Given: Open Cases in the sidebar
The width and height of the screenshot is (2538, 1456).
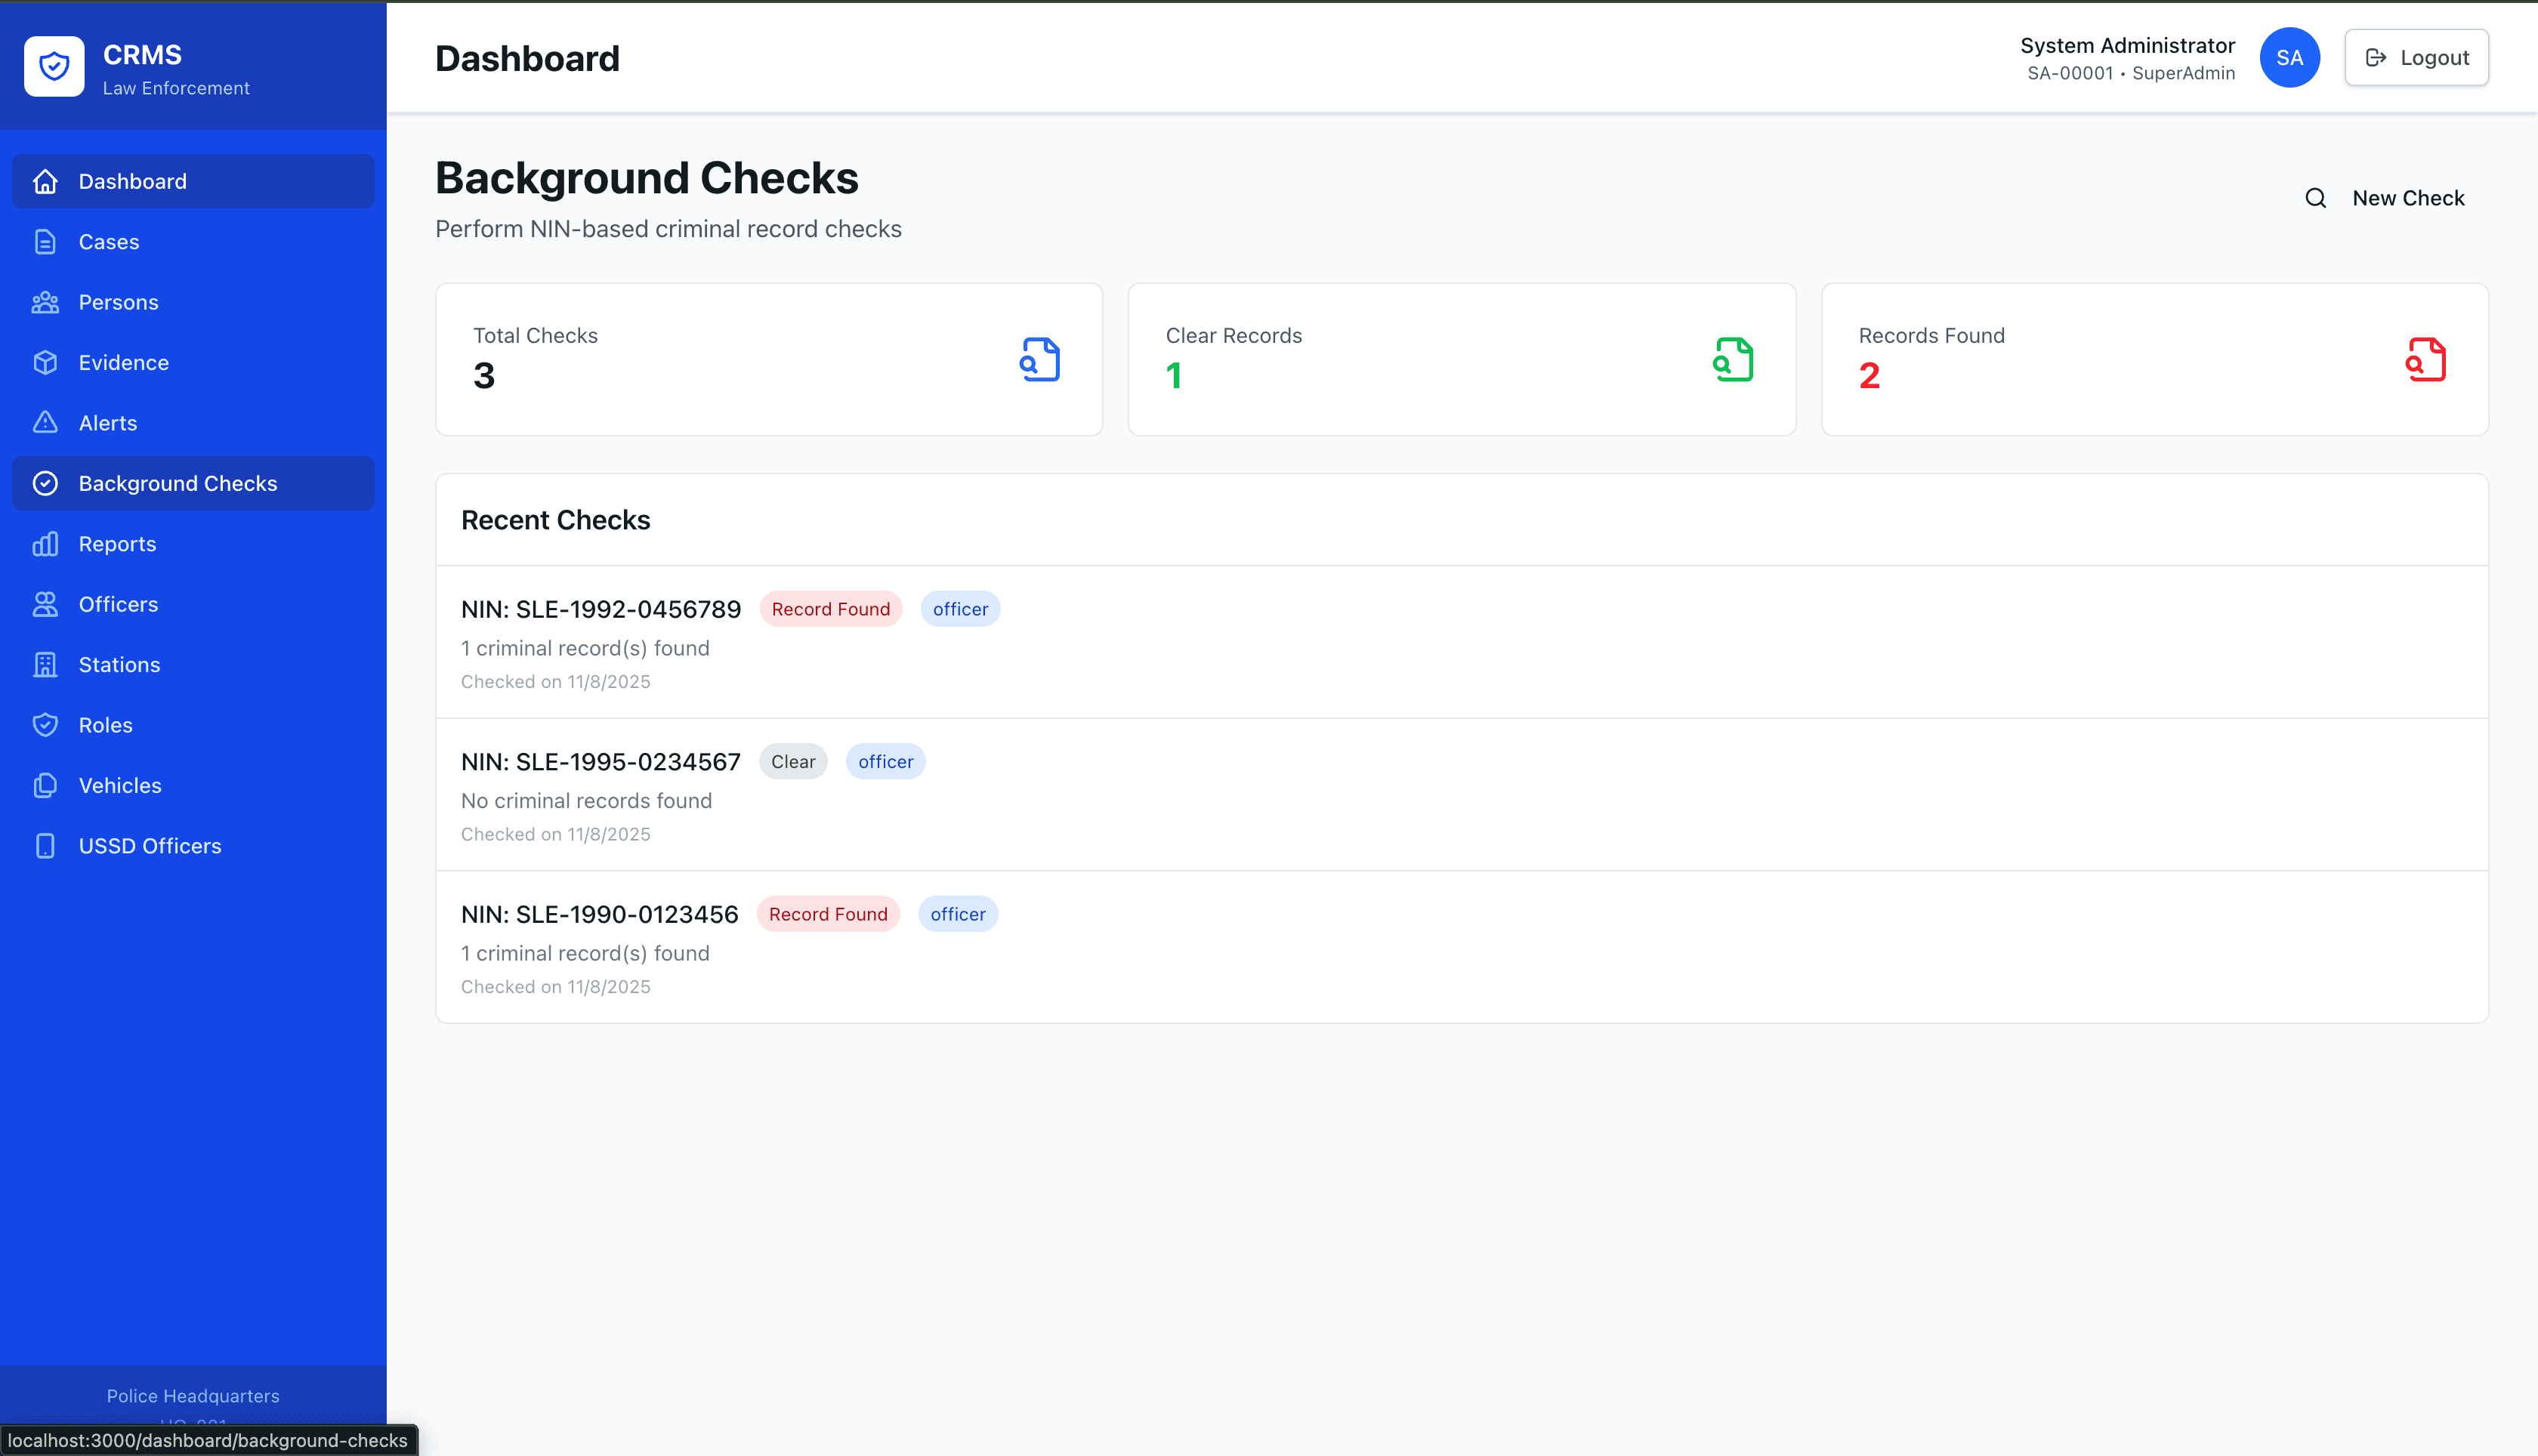Looking at the screenshot, I should (x=193, y=242).
